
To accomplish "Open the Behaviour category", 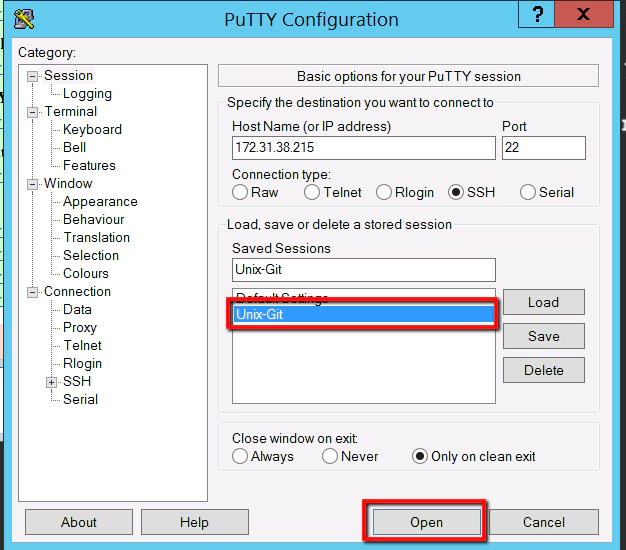I will [x=93, y=220].
